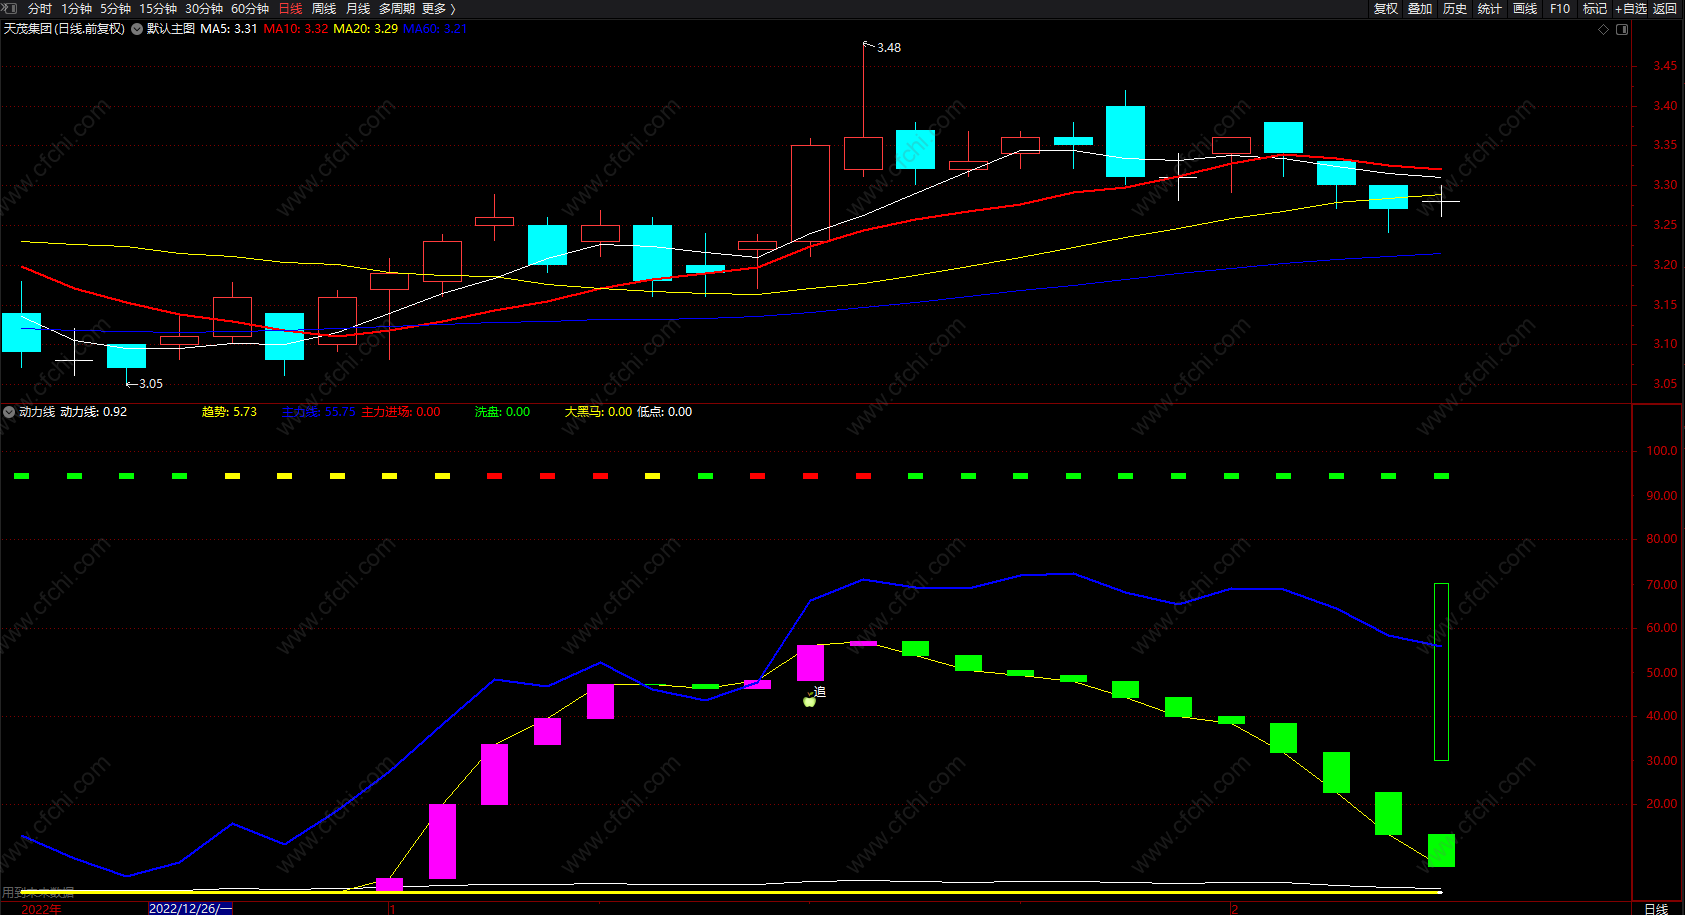Click the 标记 mark button
Screen dimensions: 1685x915
point(1595,9)
